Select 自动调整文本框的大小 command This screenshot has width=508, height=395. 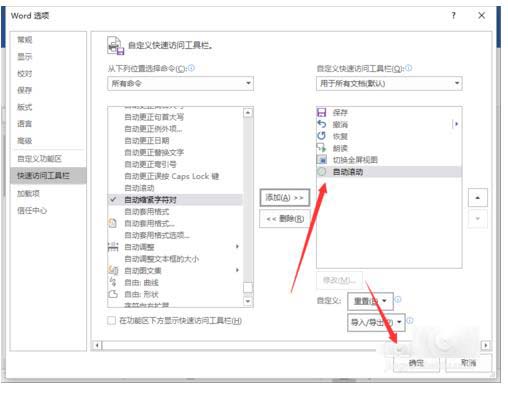(x=175, y=259)
